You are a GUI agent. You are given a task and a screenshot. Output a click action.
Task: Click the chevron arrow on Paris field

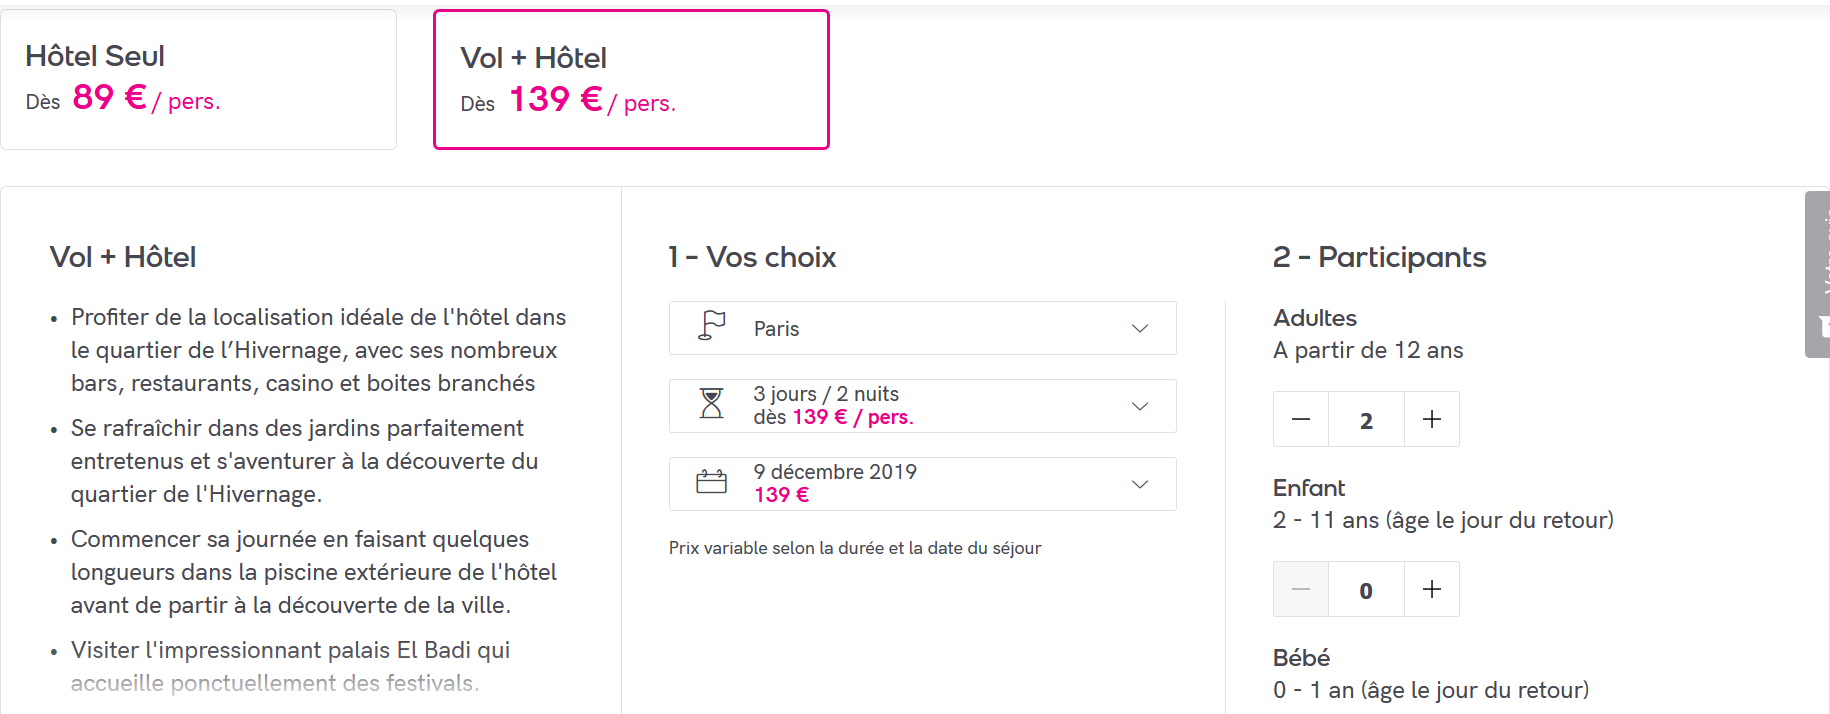[1139, 328]
